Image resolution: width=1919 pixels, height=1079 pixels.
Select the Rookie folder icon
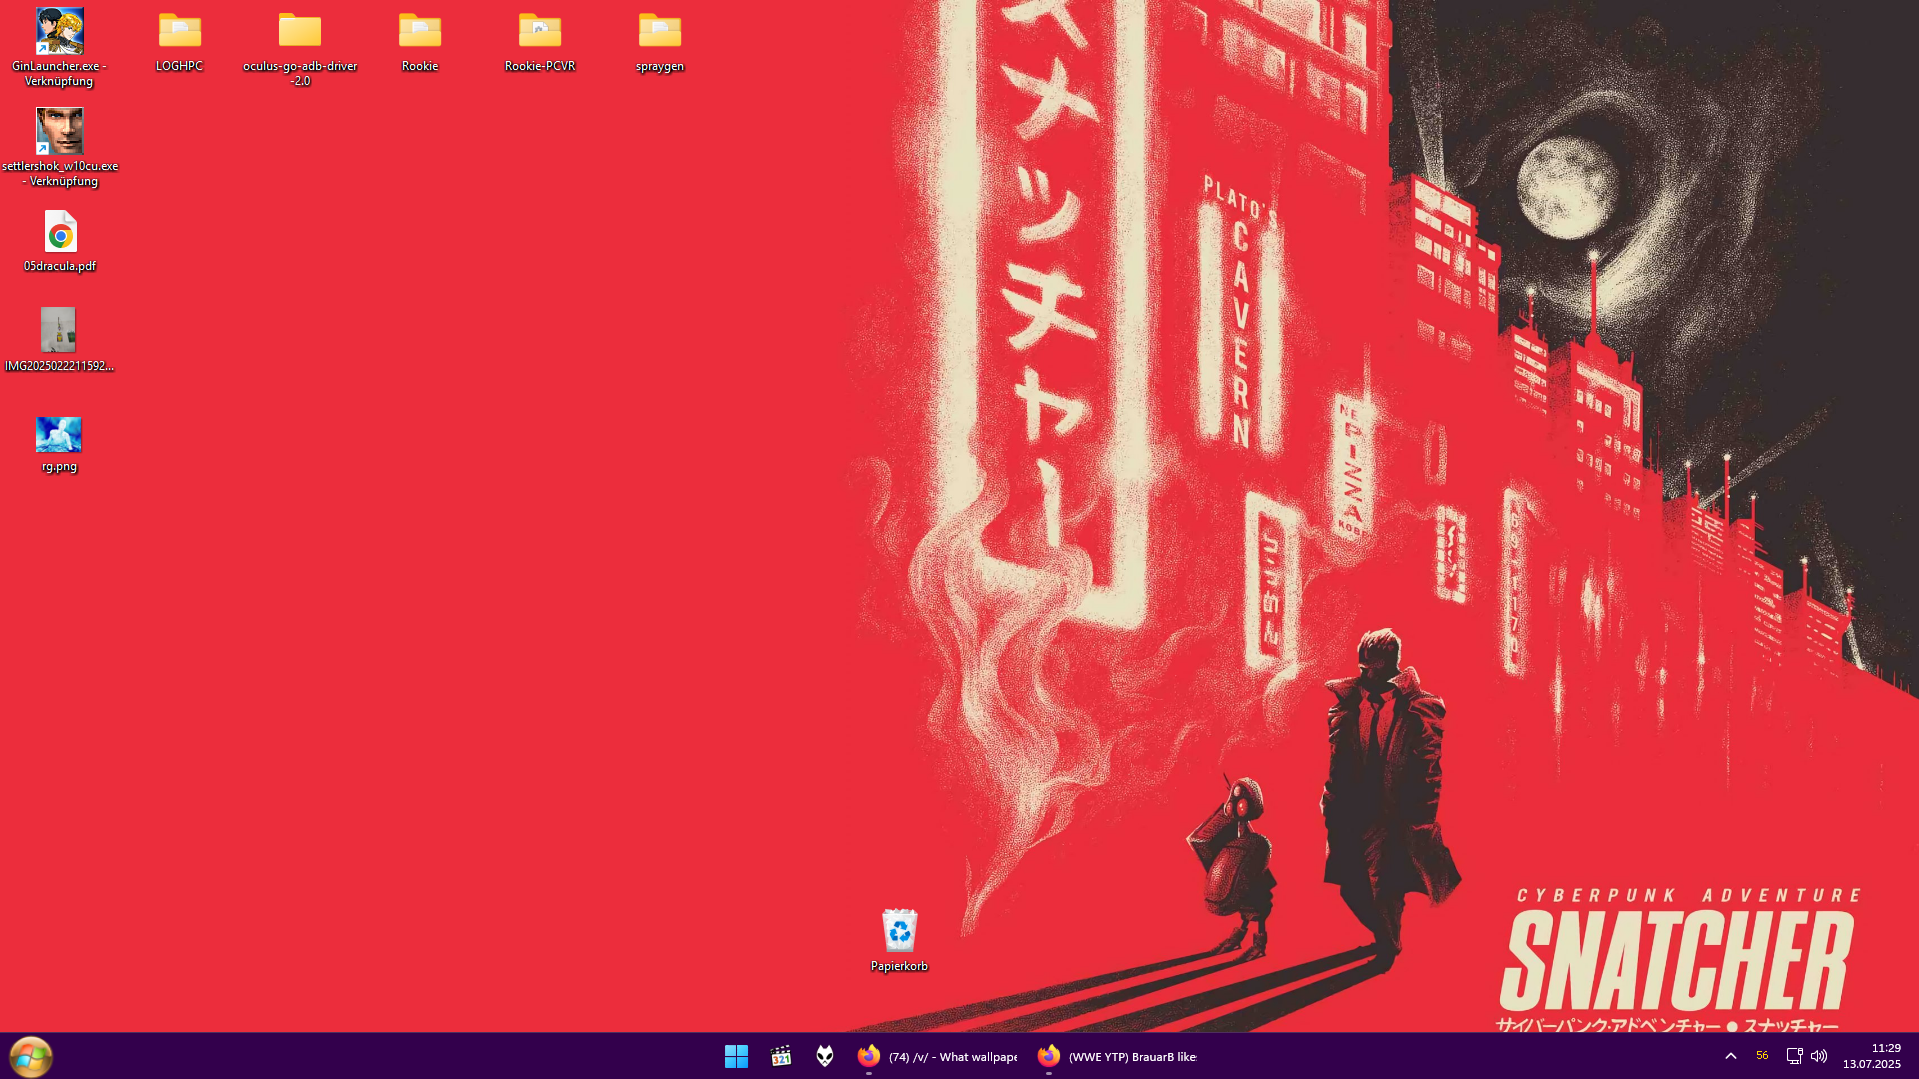[420, 31]
